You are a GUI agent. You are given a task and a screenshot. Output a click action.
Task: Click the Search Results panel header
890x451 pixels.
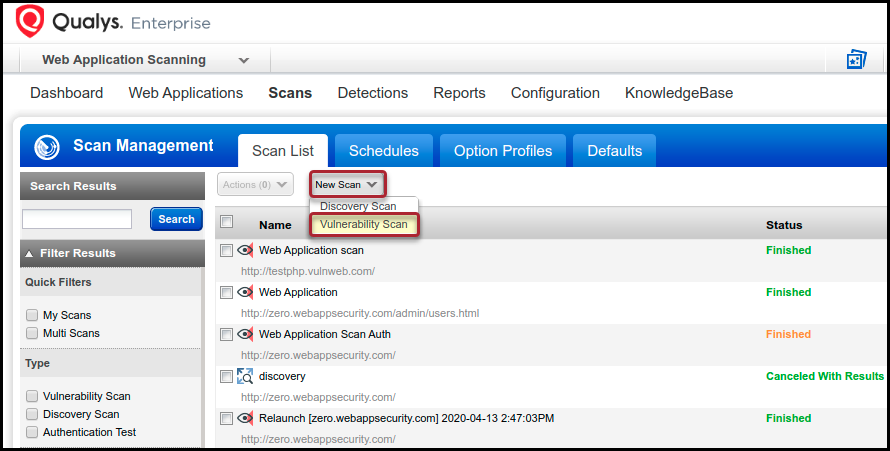112,186
